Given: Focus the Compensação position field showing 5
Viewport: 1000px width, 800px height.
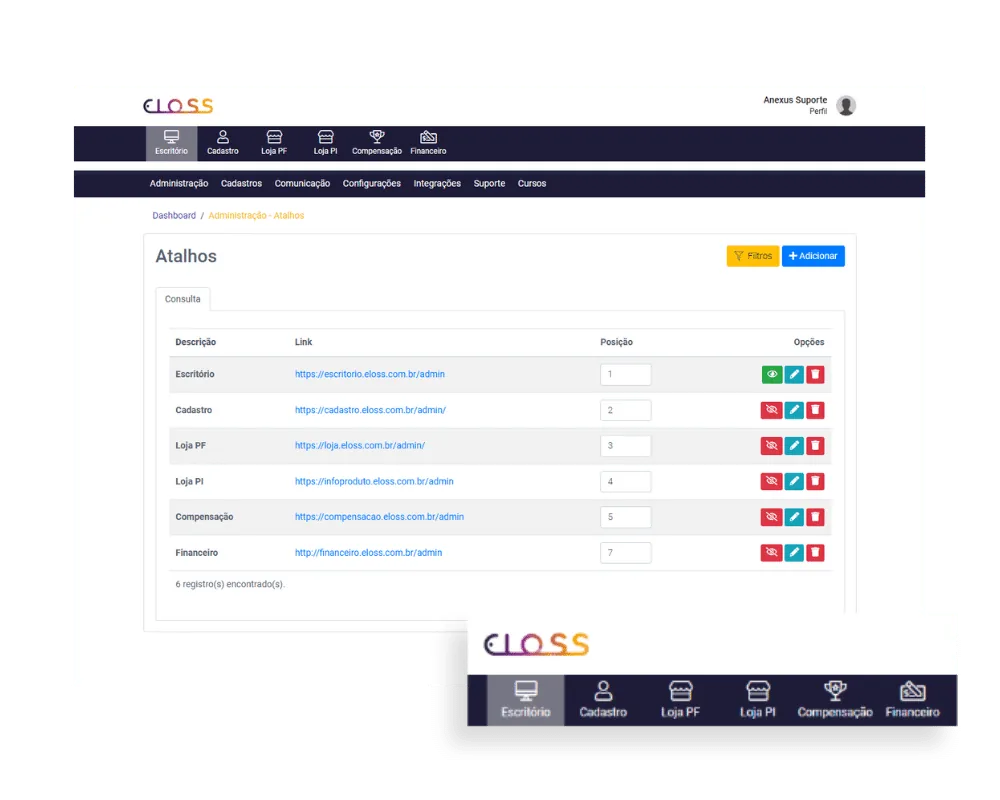Looking at the screenshot, I should click(626, 517).
